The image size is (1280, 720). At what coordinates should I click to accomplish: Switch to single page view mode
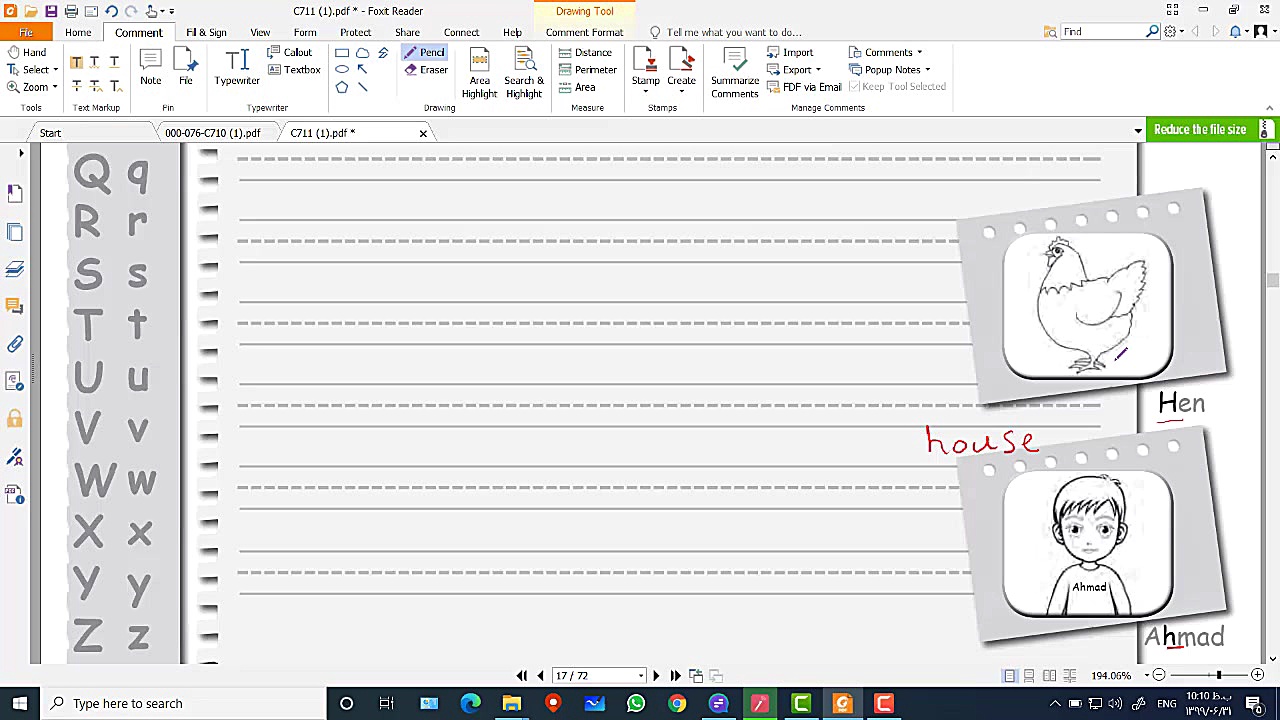click(1010, 676)
